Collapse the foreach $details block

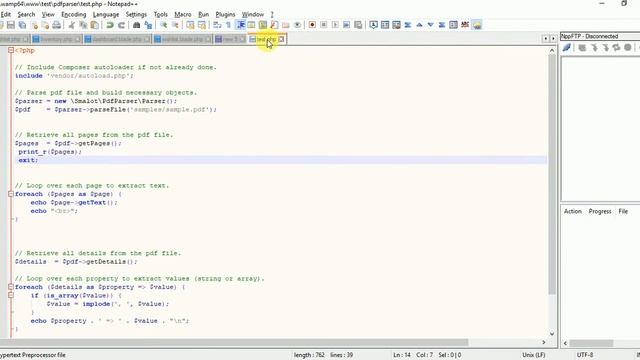(x=11, y=287)
